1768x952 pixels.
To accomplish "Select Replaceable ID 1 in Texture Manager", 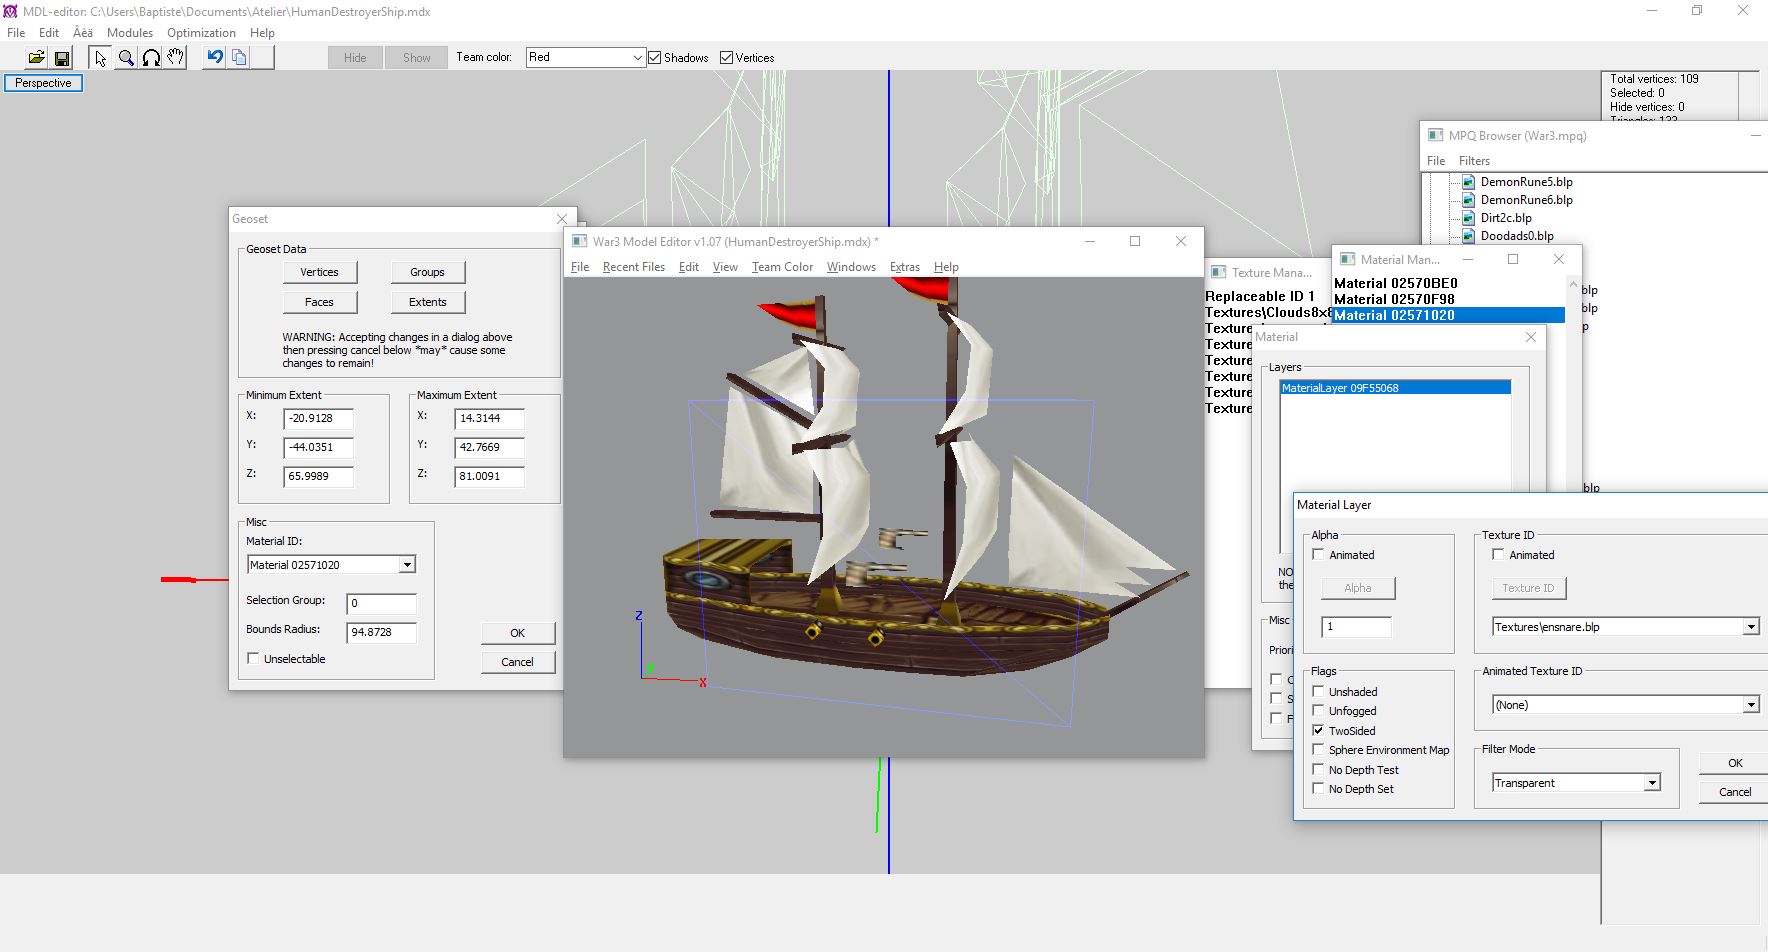I will (x=1260, y=296).
